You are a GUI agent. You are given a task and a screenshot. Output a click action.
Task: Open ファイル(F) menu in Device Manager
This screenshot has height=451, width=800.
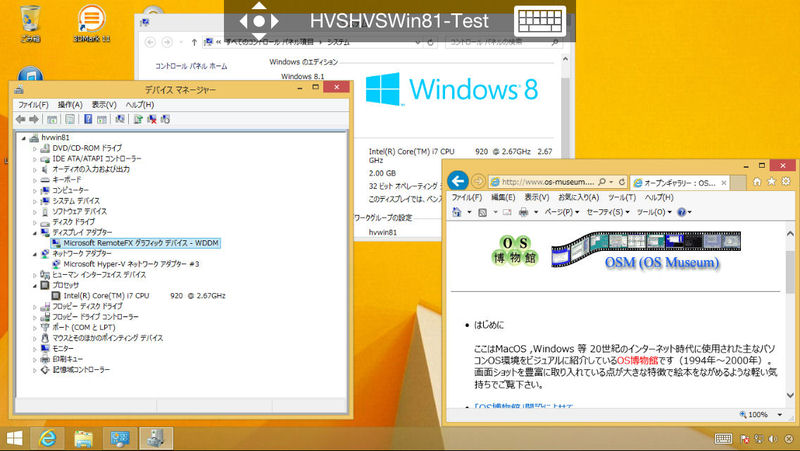[x=33, y=105]
